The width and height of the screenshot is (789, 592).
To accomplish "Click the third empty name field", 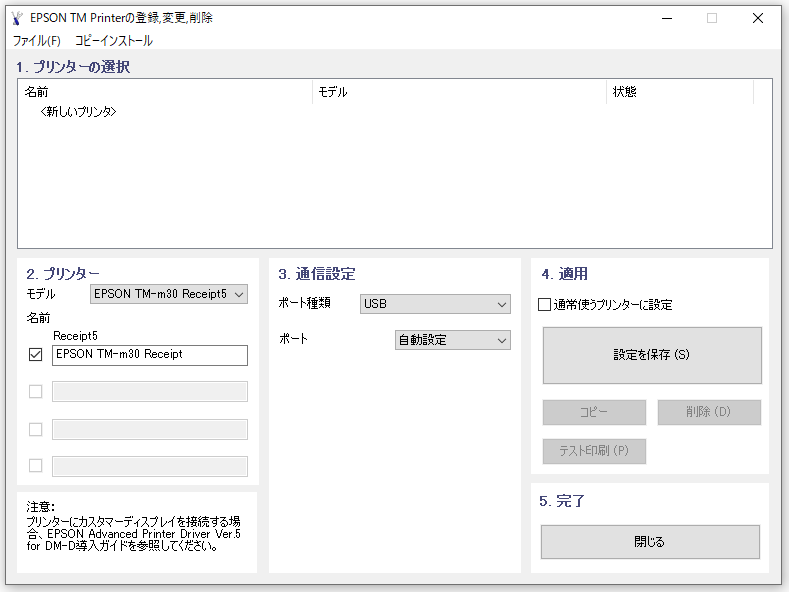I will point(150,429).
